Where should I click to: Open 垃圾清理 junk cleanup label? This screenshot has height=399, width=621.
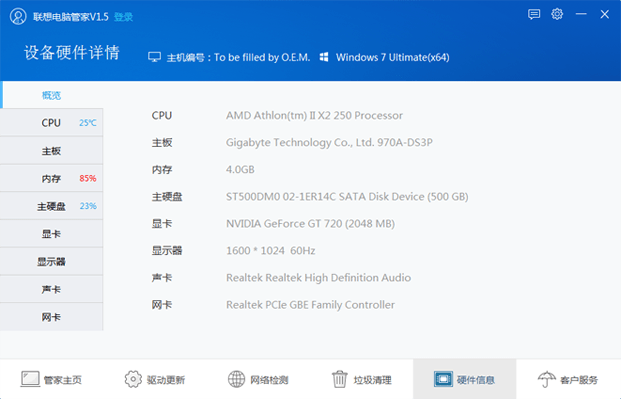point(372,380)
